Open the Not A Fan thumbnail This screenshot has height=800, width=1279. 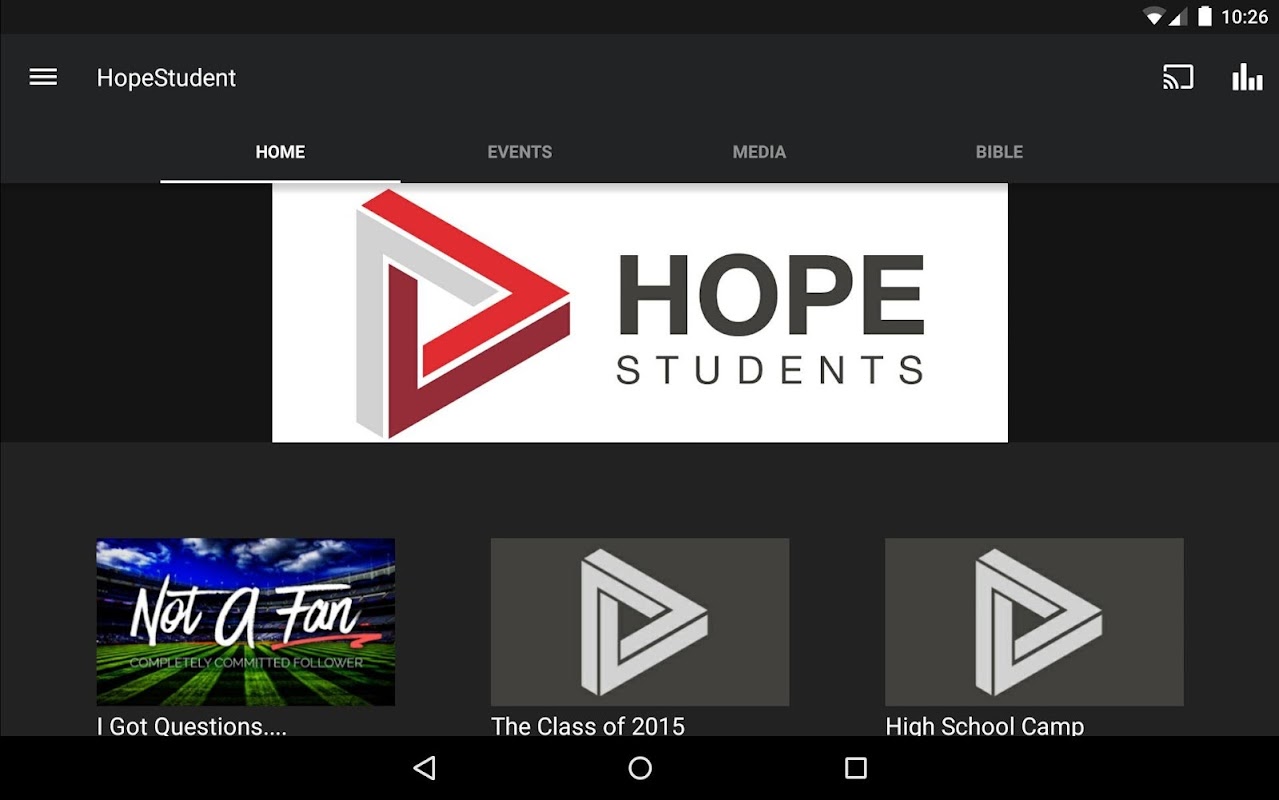coord(246,622)
